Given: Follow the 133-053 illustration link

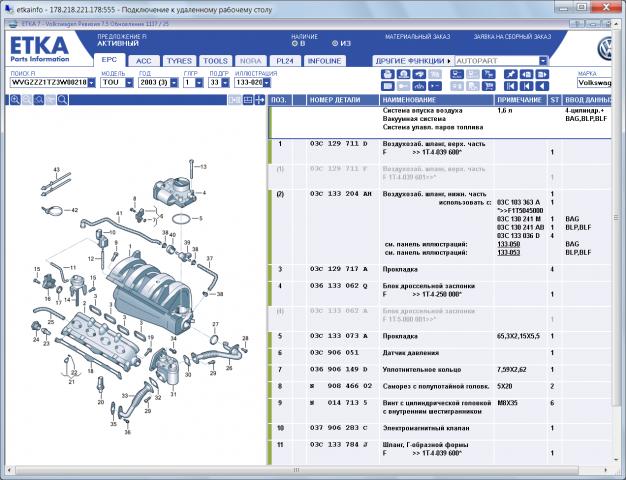Looking at the screenshot, I should tap(508, 252).
